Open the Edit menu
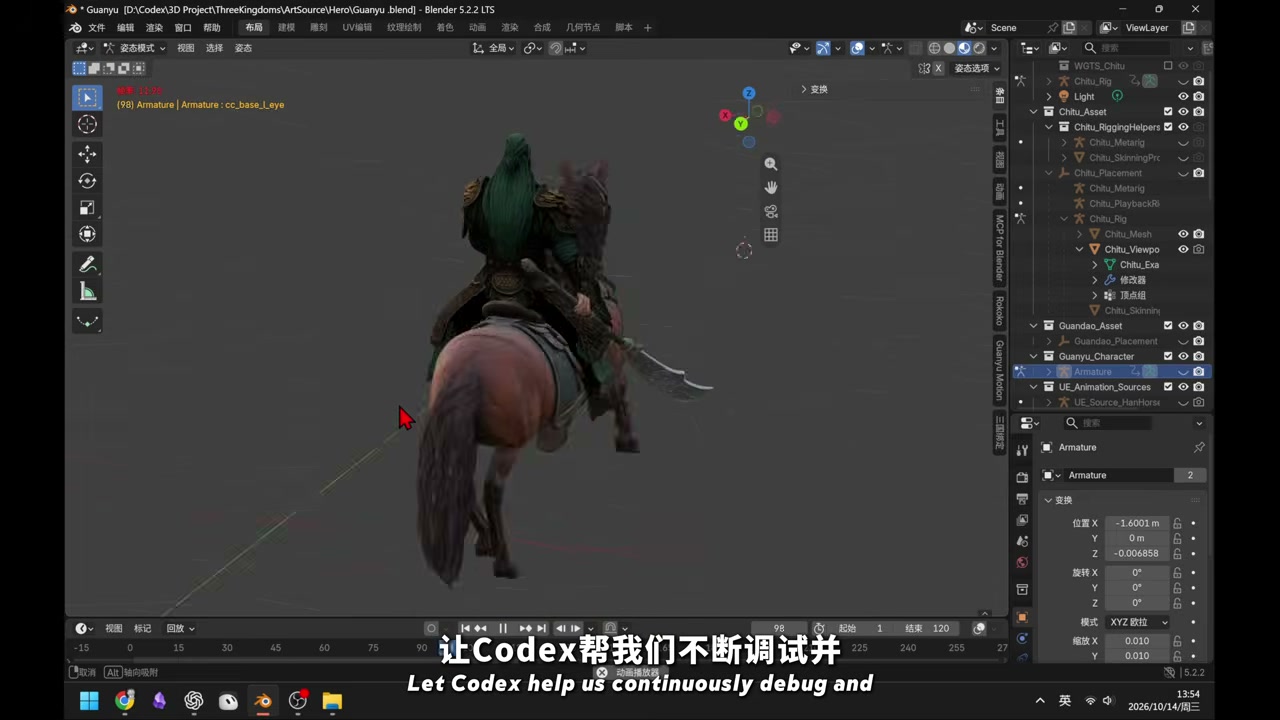 click(x=125, y=28)
